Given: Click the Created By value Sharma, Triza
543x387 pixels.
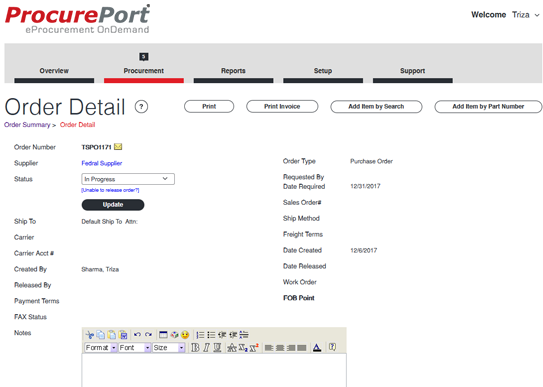Looking at the screenshot, I should pos(100,269).
